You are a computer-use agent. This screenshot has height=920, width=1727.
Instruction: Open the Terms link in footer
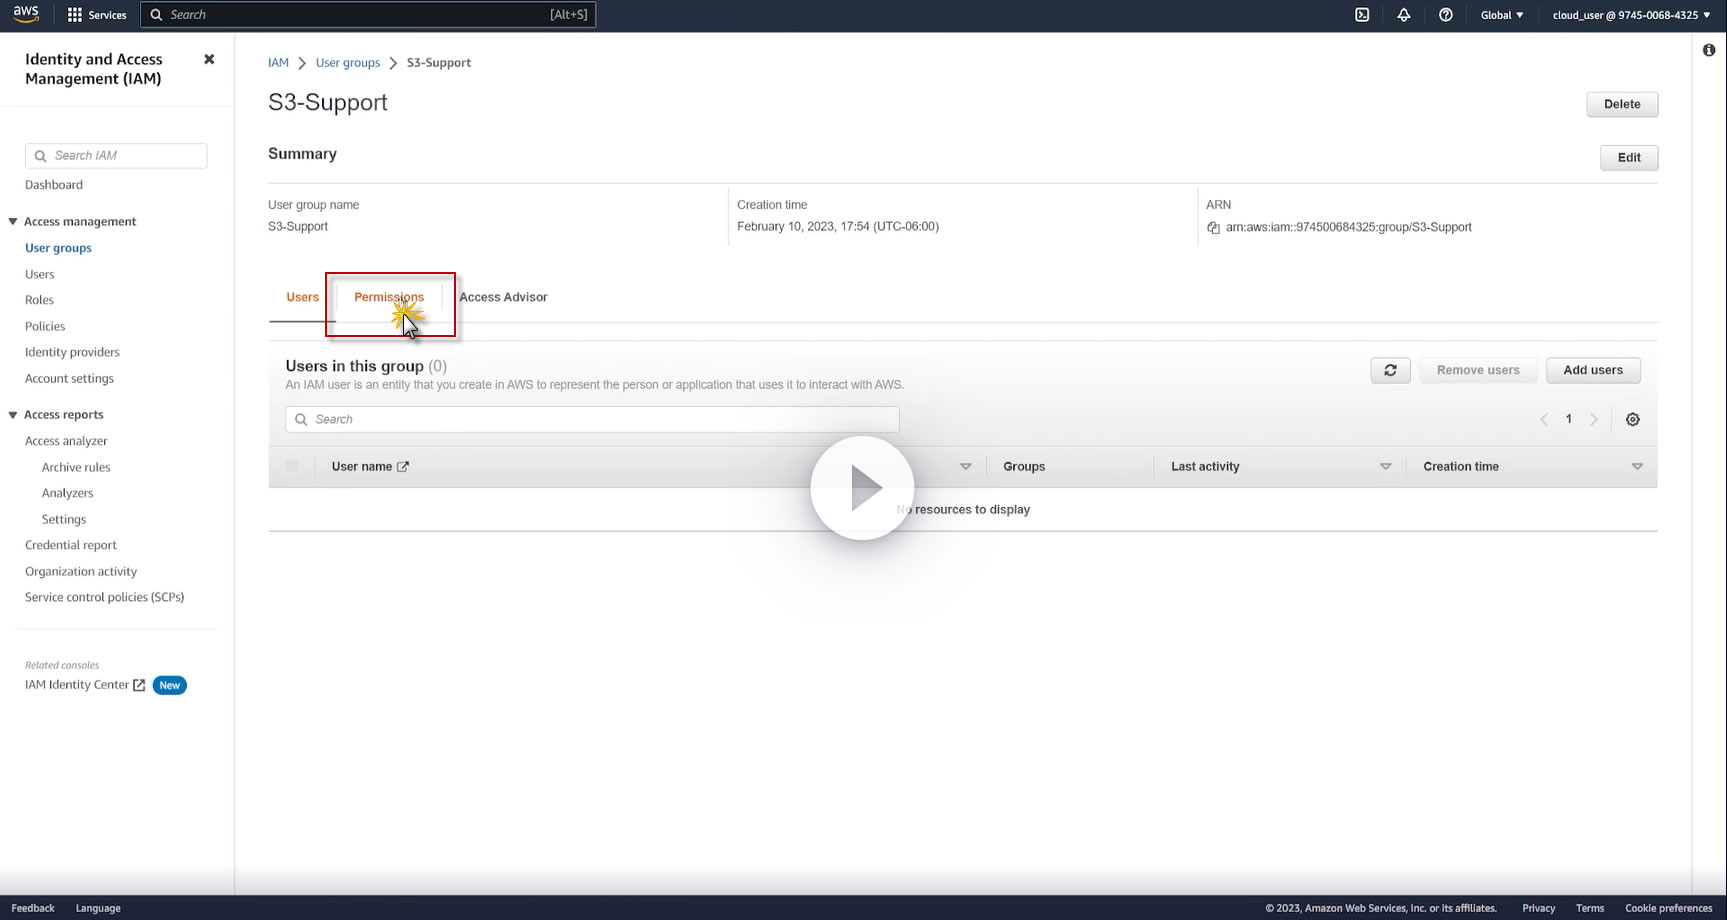pos(1590,908)
